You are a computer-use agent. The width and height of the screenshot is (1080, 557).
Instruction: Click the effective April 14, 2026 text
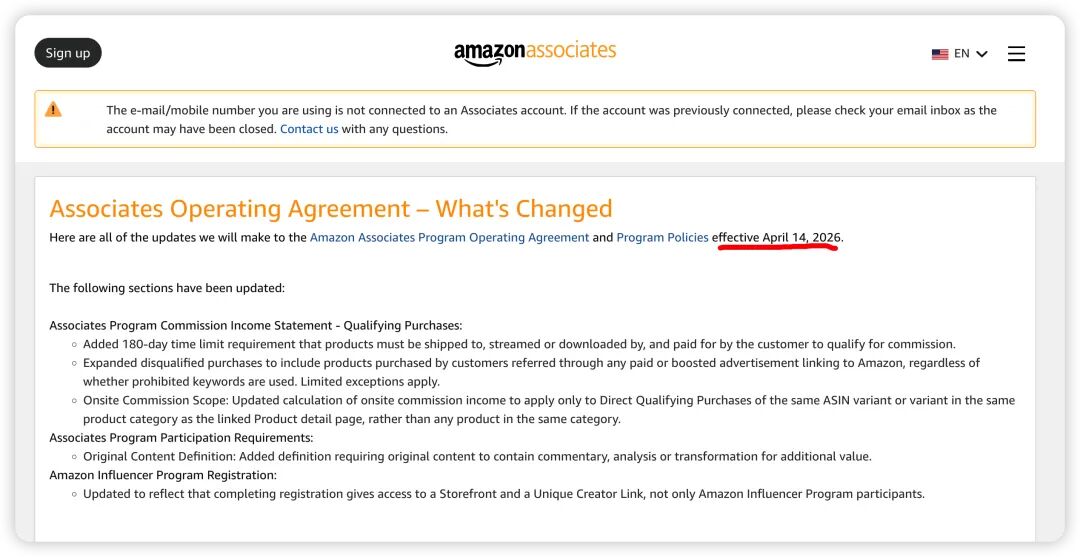[776, 238]
